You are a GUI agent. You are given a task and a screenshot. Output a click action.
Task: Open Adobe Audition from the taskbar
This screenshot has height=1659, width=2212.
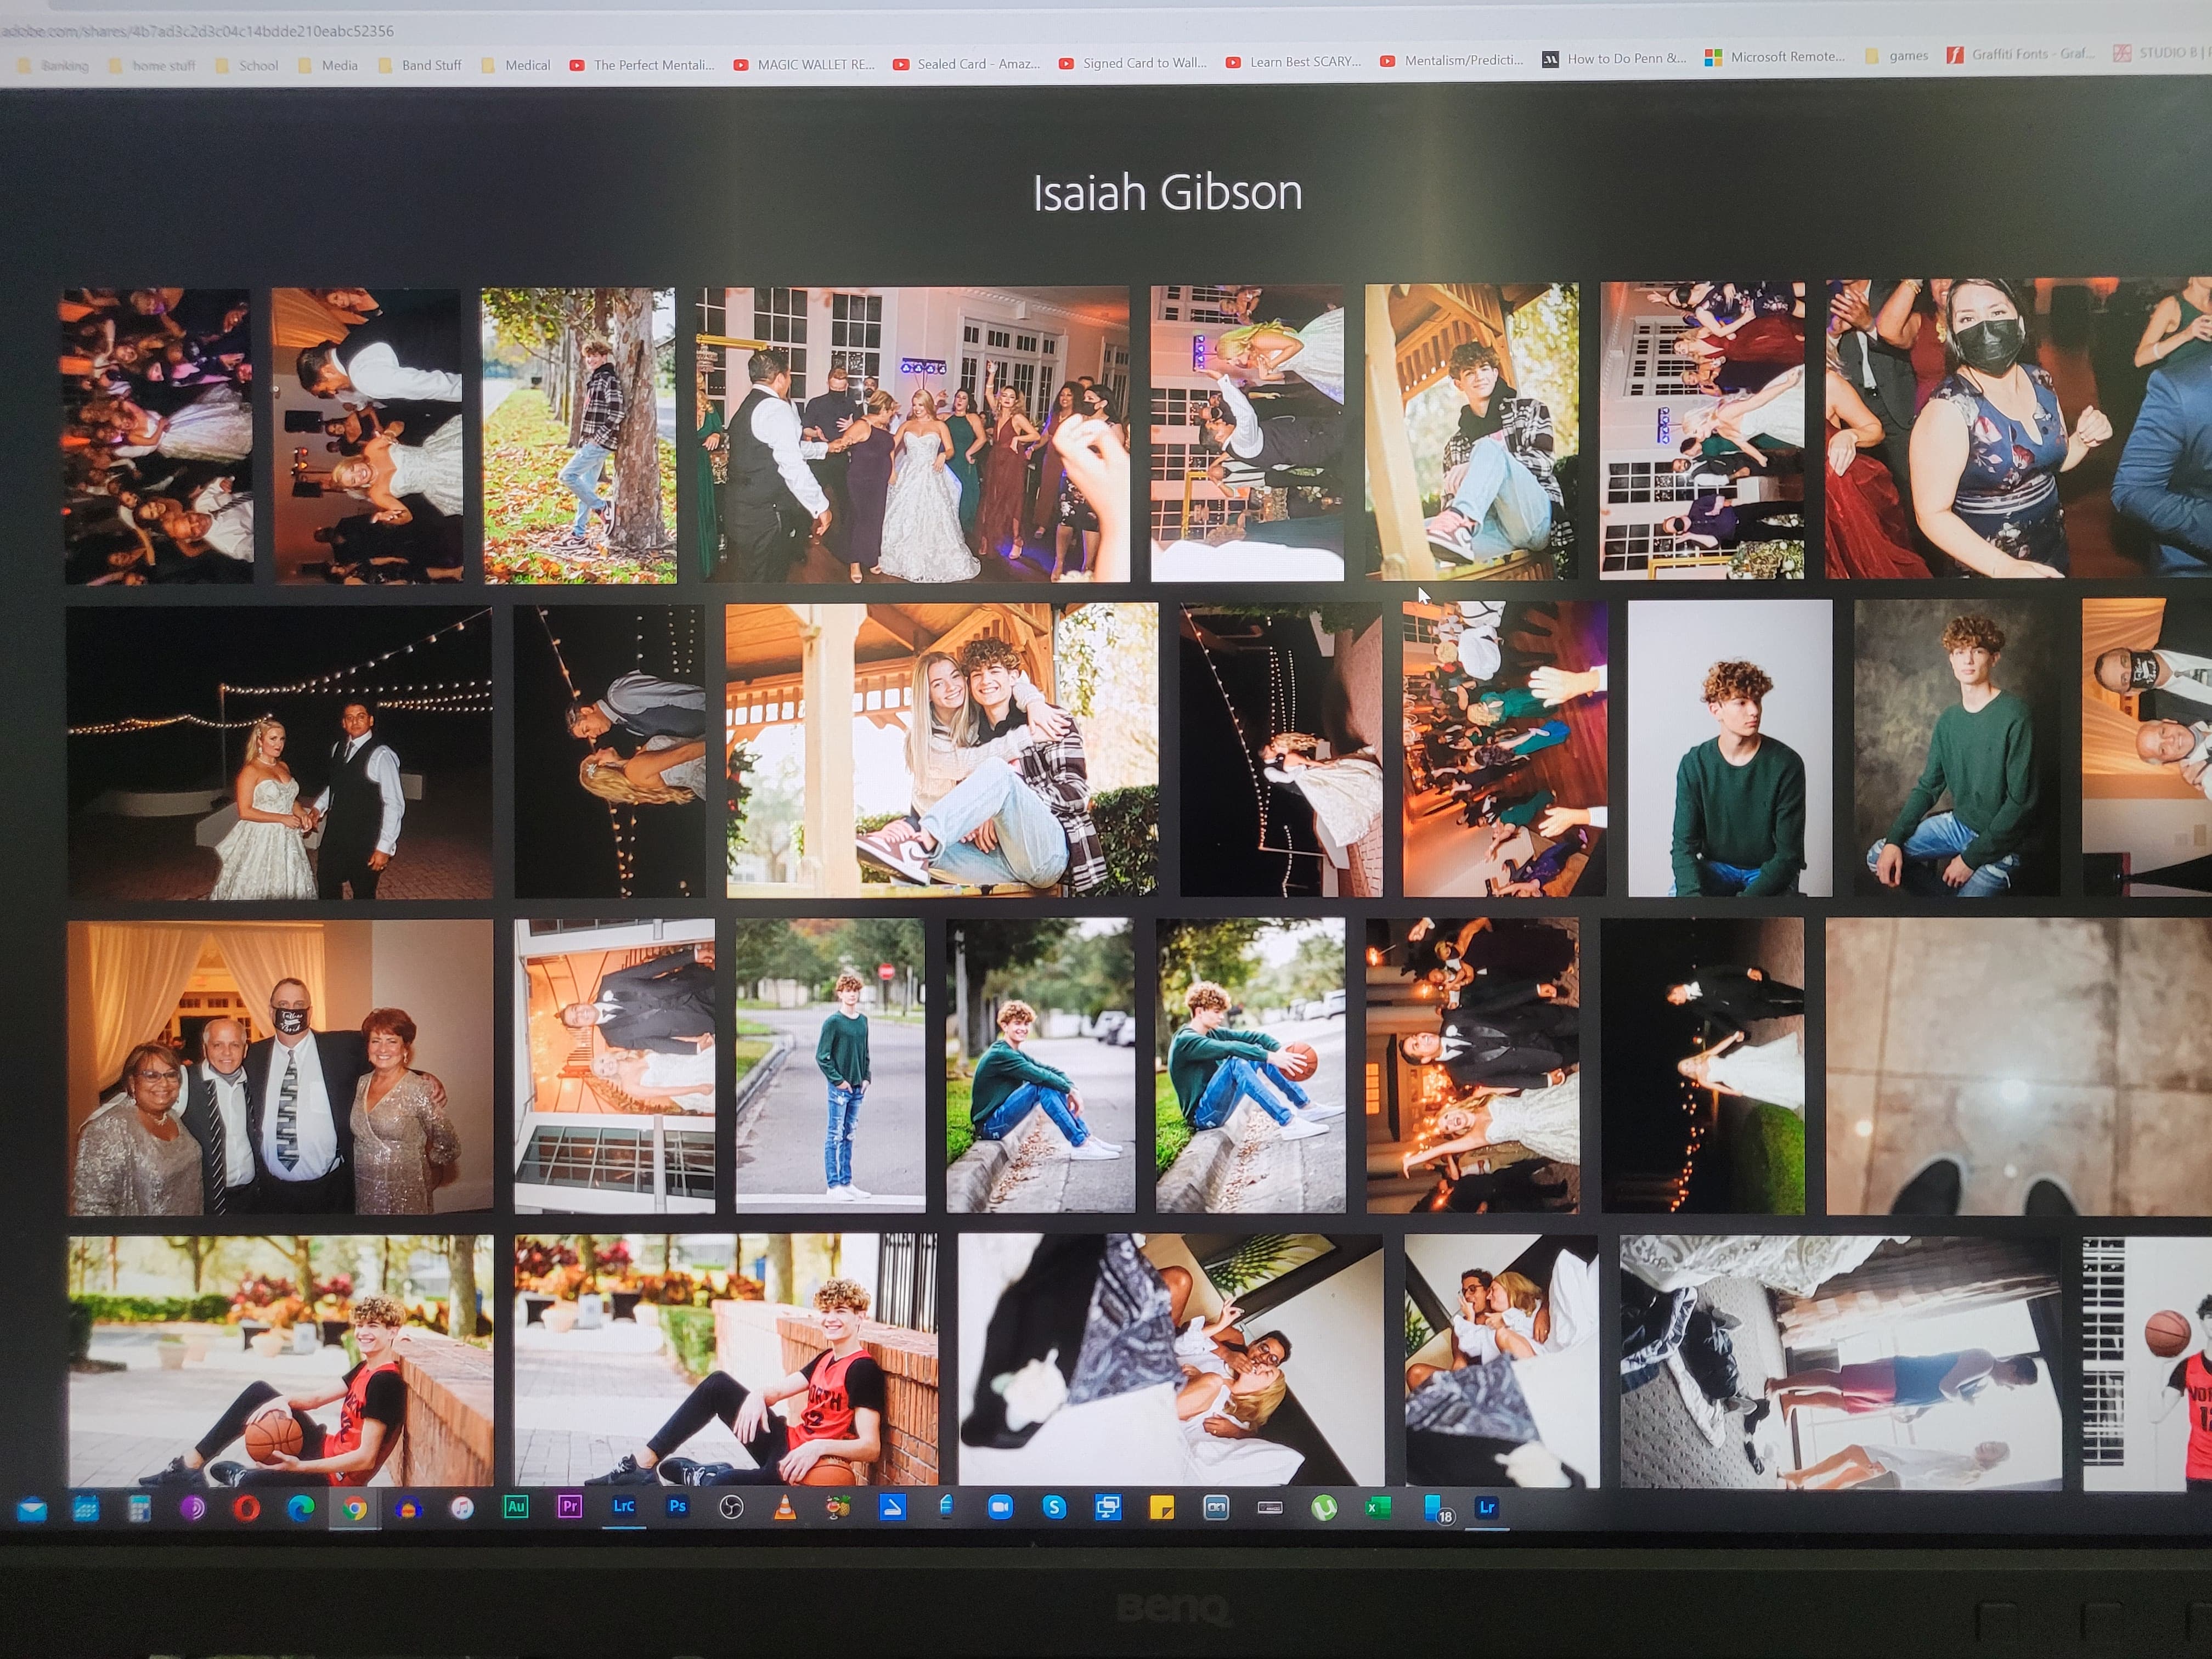(515, 1506)
